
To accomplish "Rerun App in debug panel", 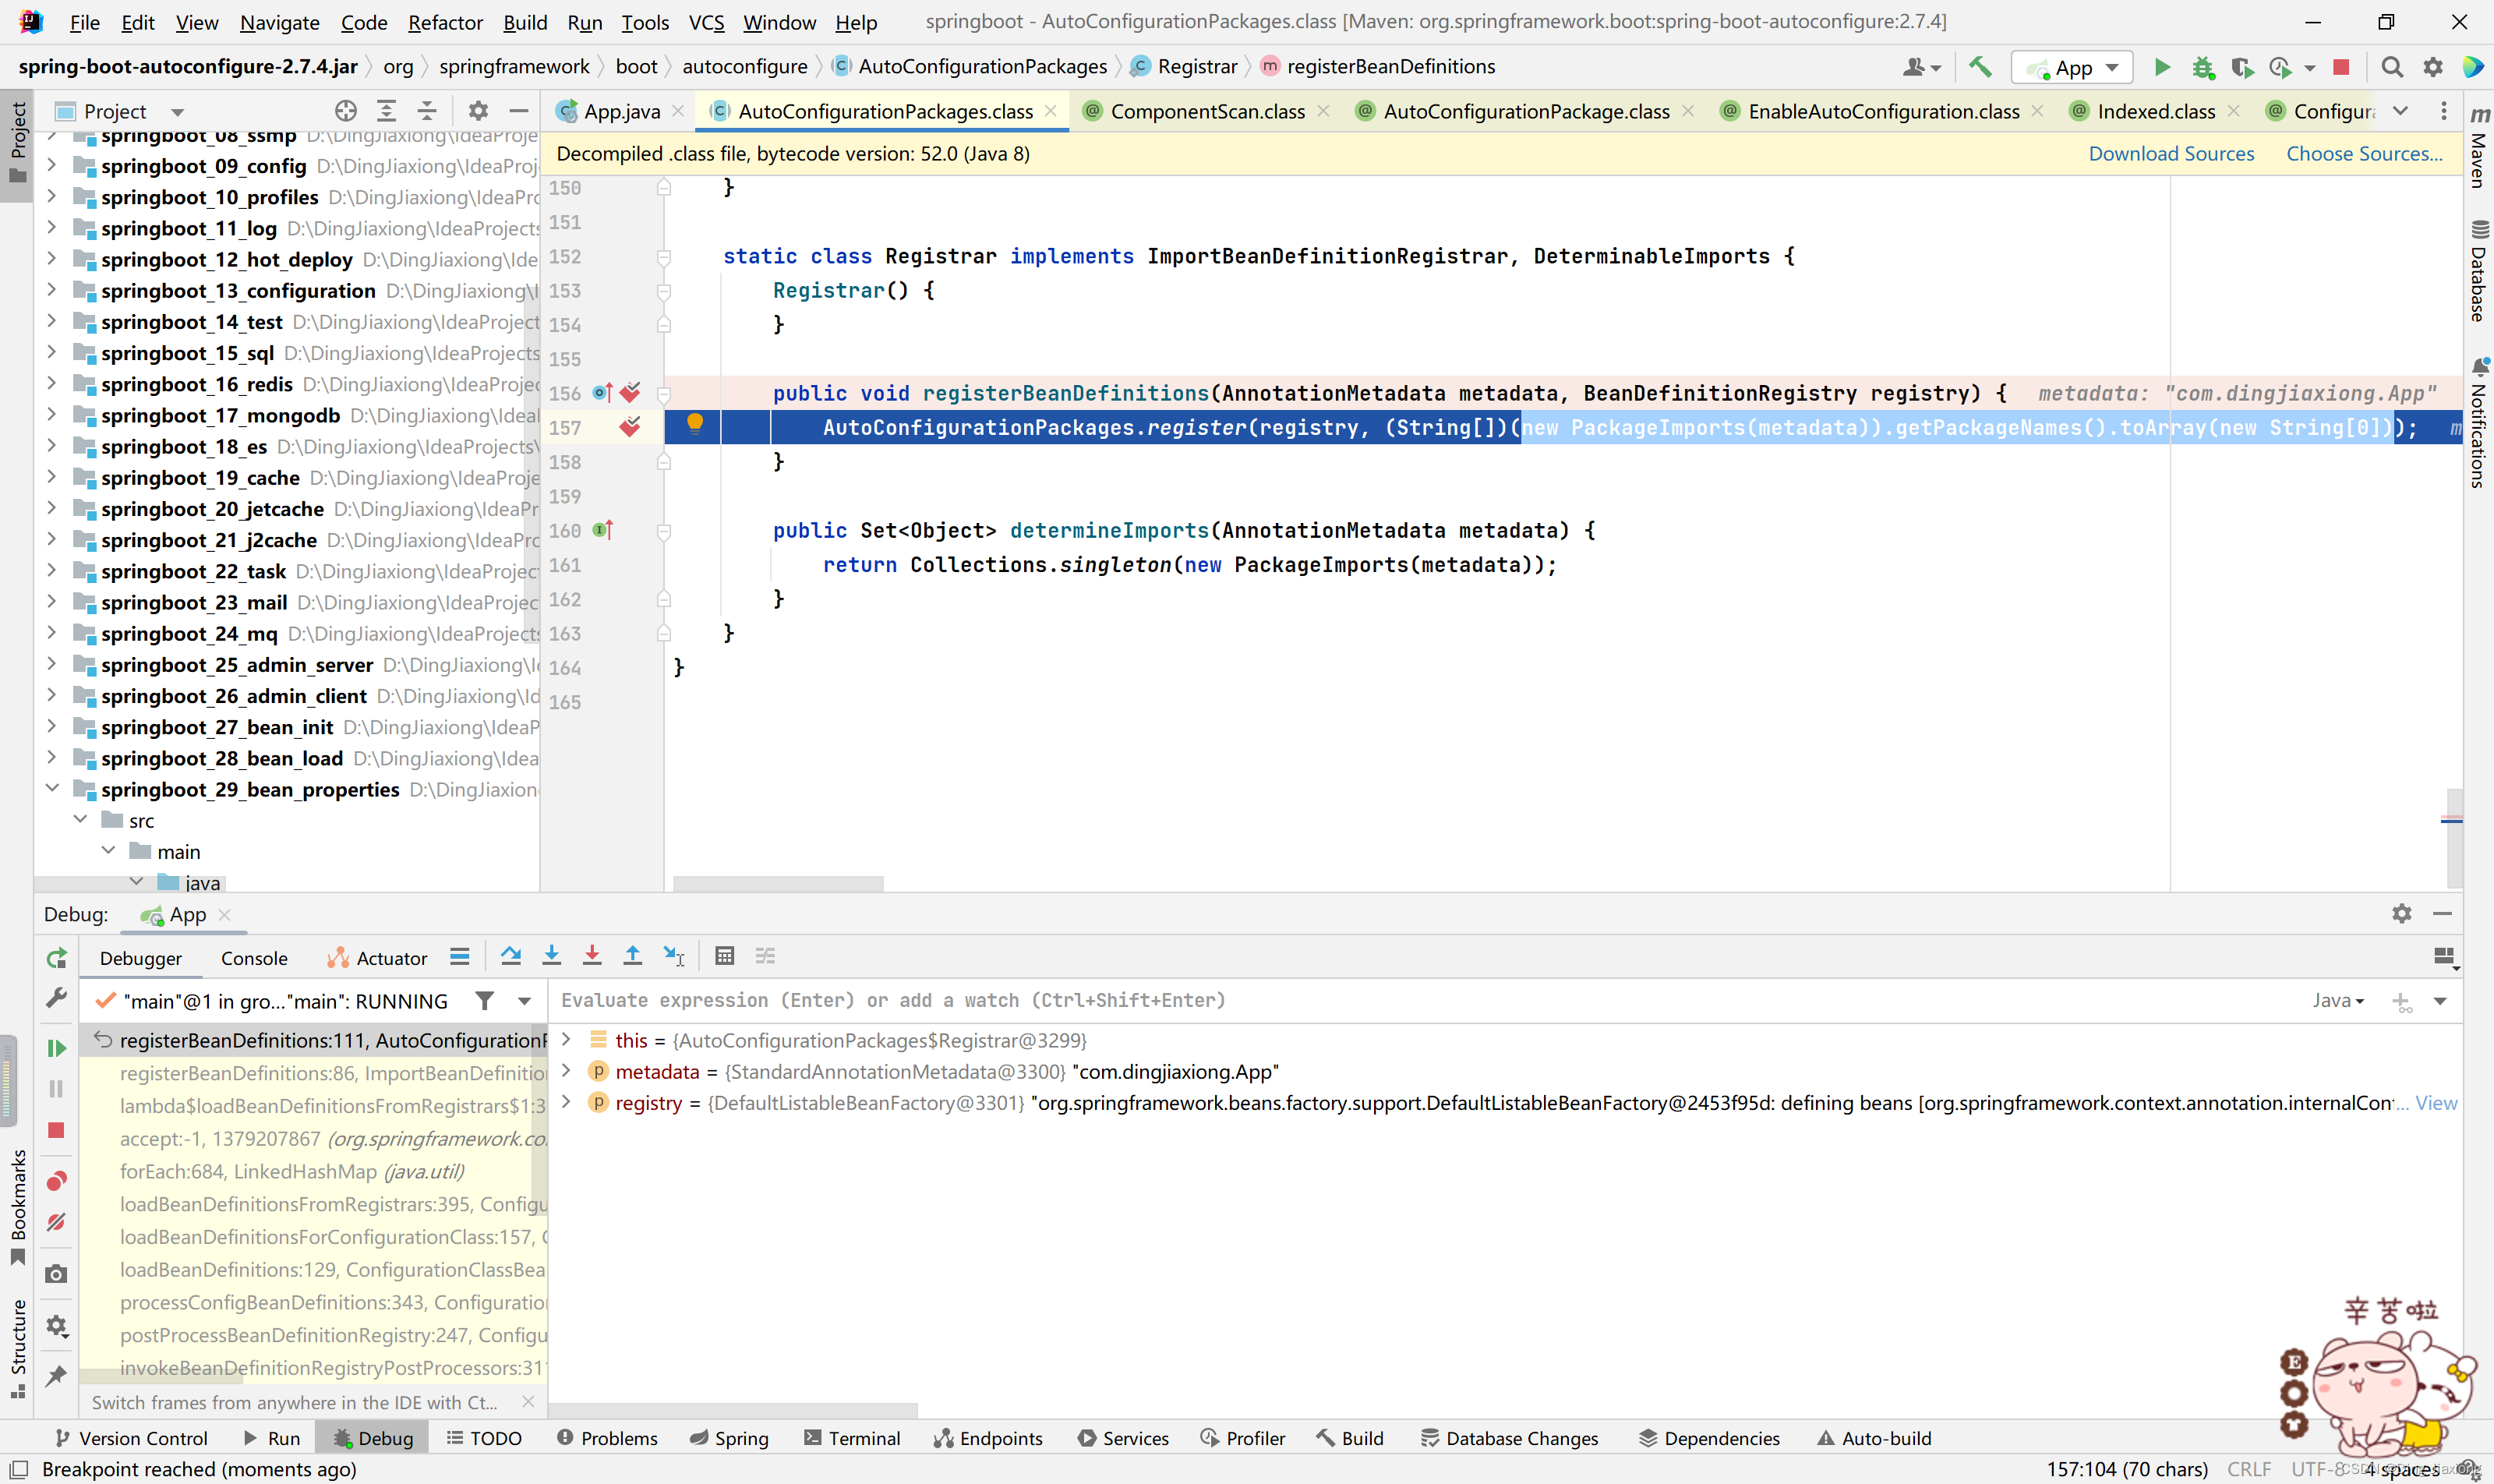I will (57, 958).
